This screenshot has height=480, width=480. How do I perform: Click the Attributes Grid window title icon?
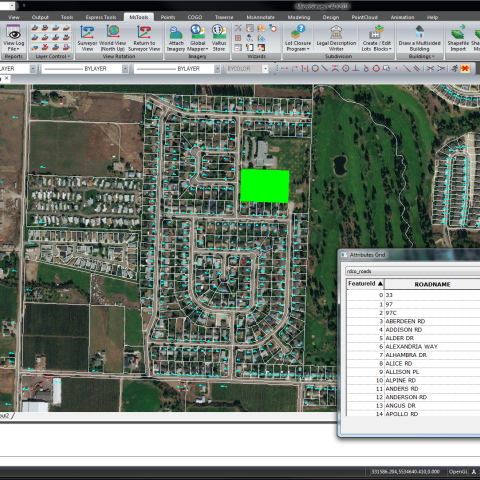point(344,255)
